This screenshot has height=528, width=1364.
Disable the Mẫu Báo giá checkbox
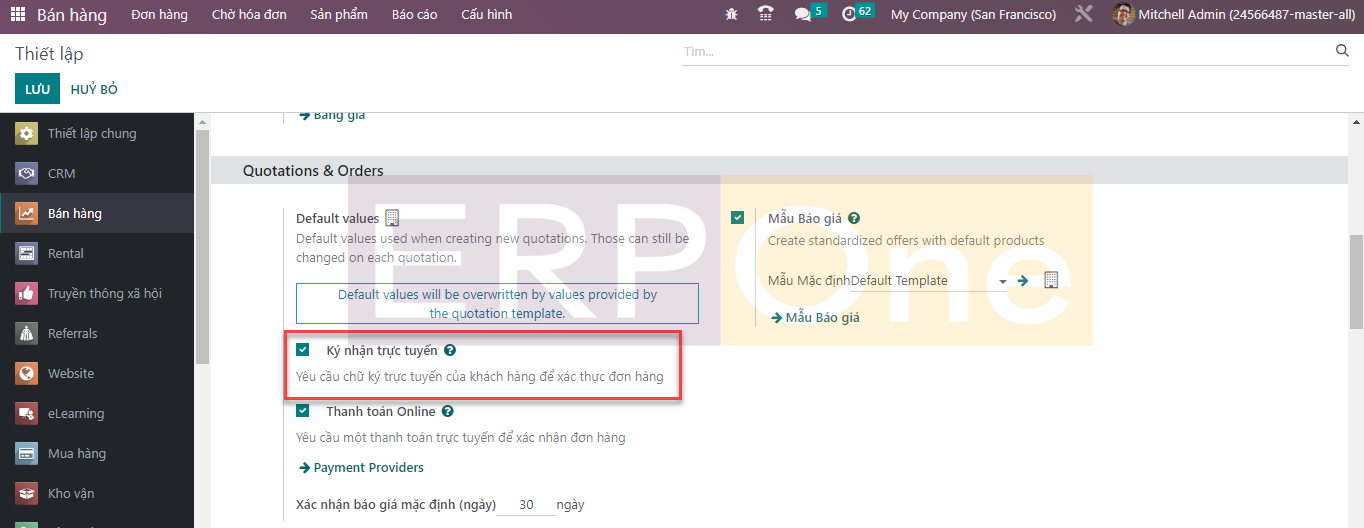pyautogui.click(x=738, y=218)
